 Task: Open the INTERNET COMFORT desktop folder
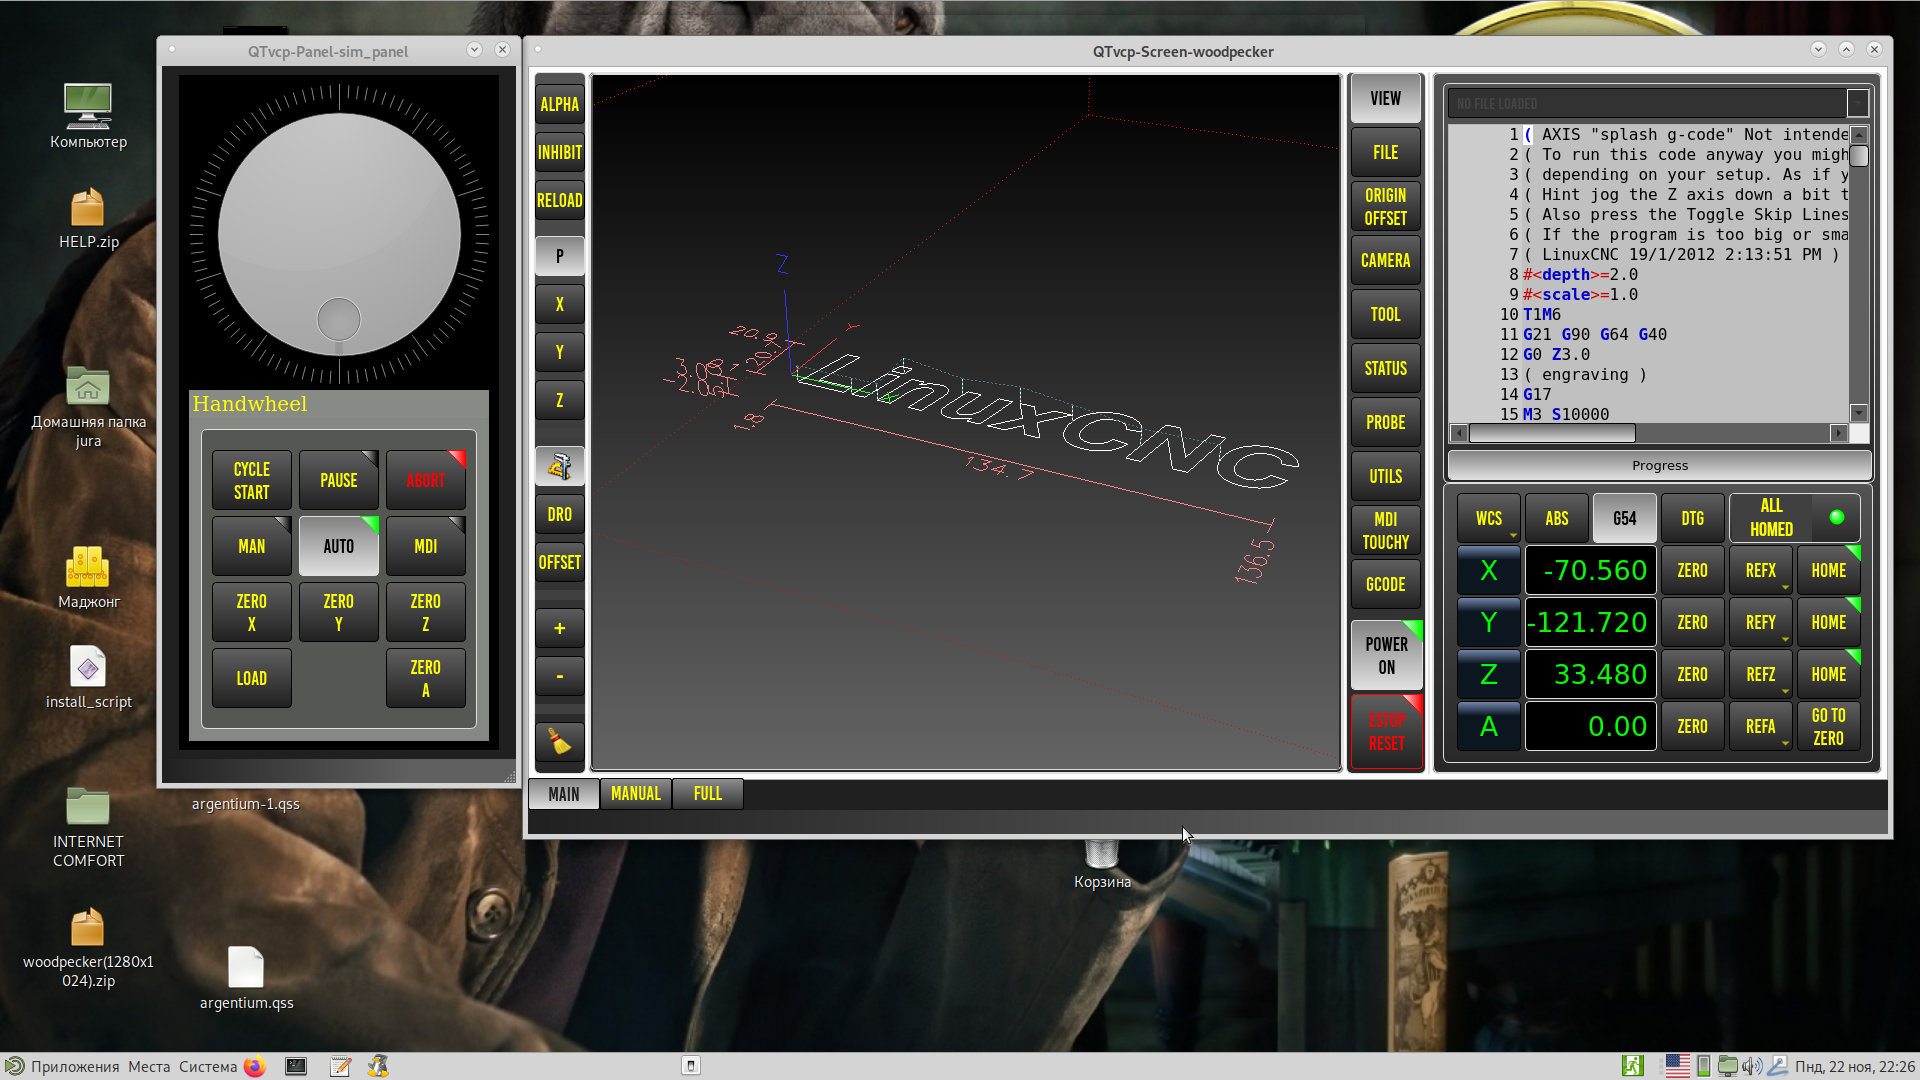[x=88, y=827]
